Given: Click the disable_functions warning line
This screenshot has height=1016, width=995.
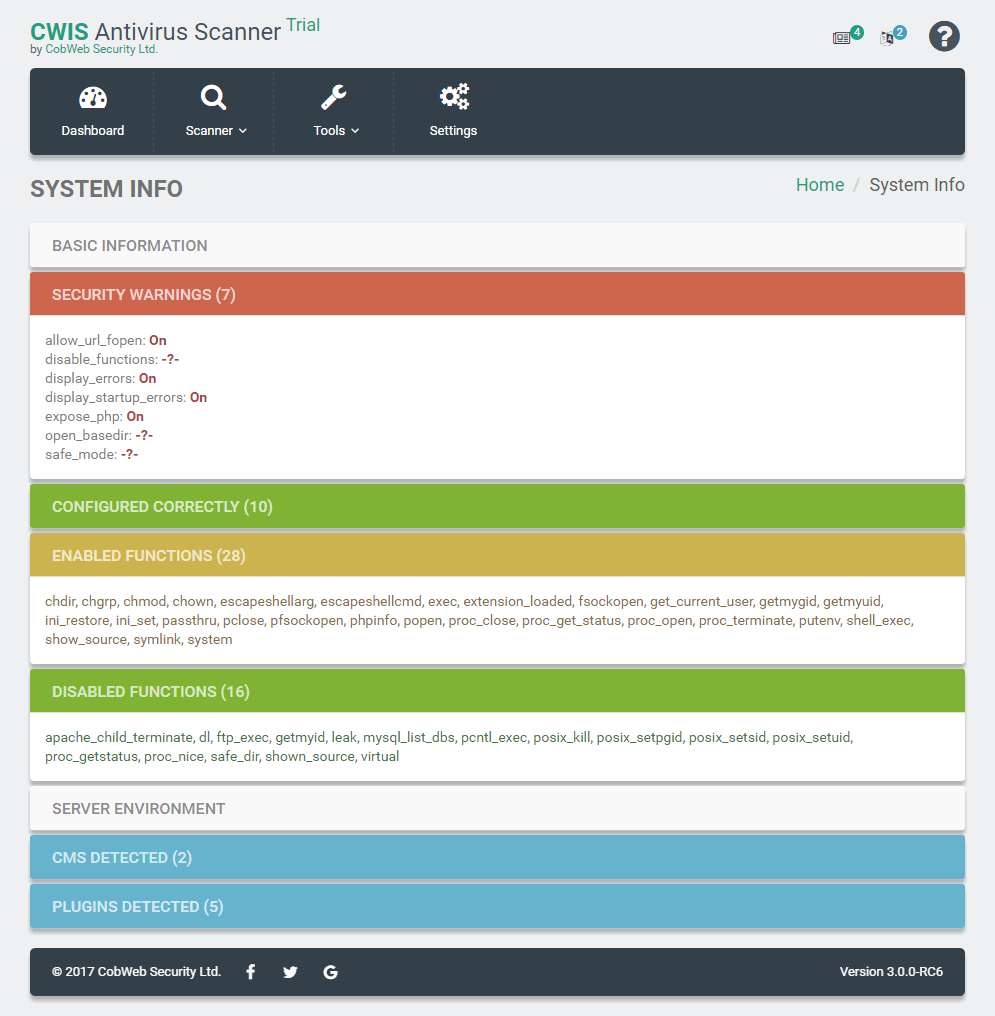Looking at the screenshot, I should (112, 359).
